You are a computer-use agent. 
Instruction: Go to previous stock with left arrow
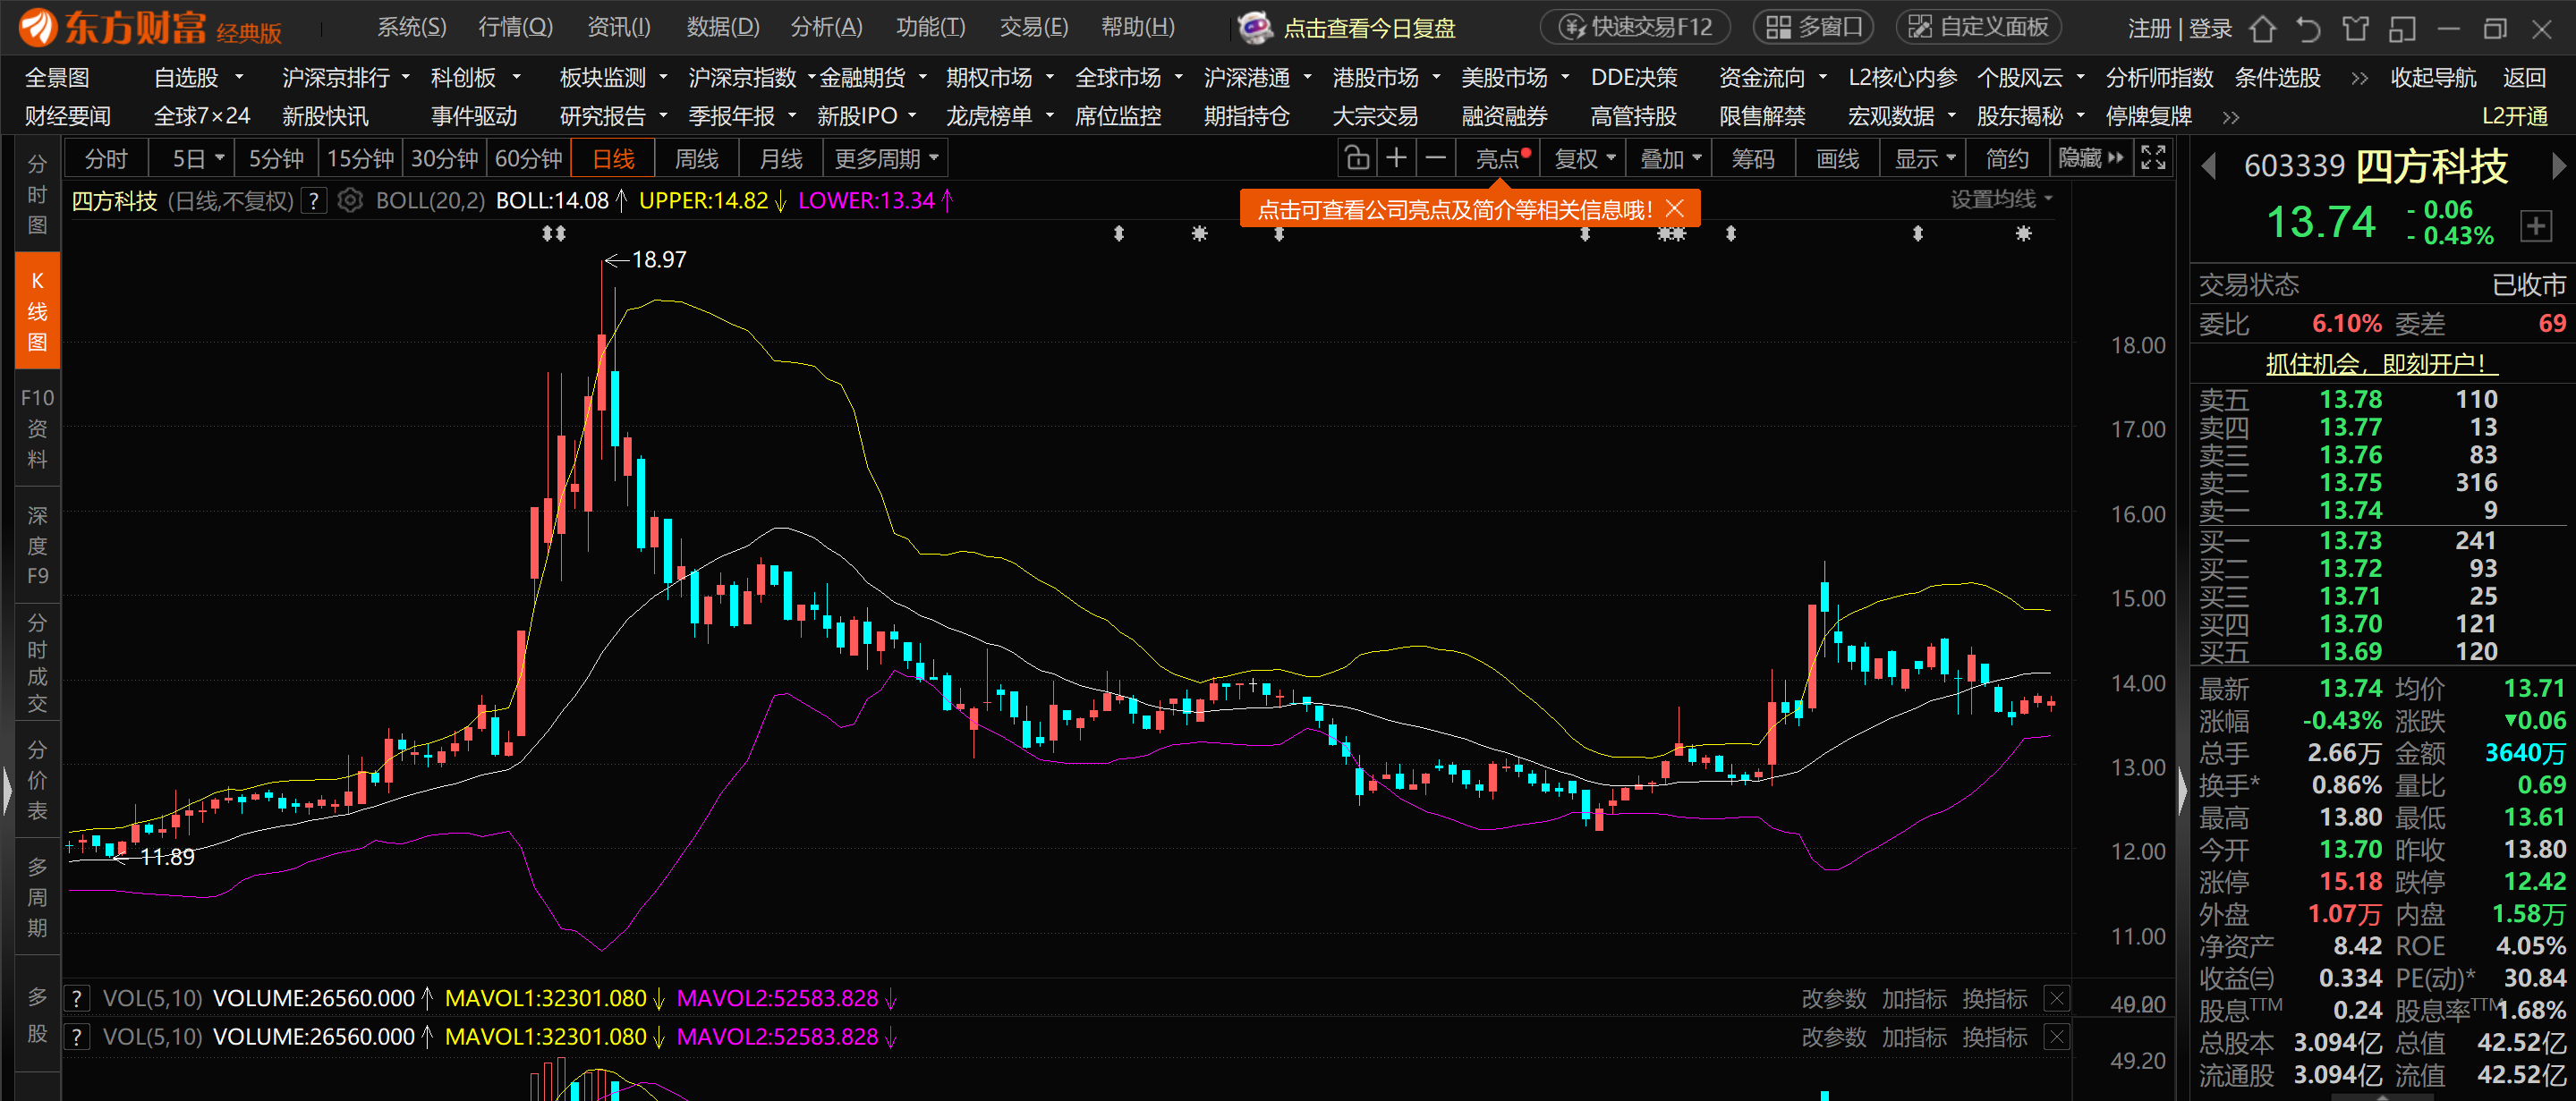click(2209, 166)
